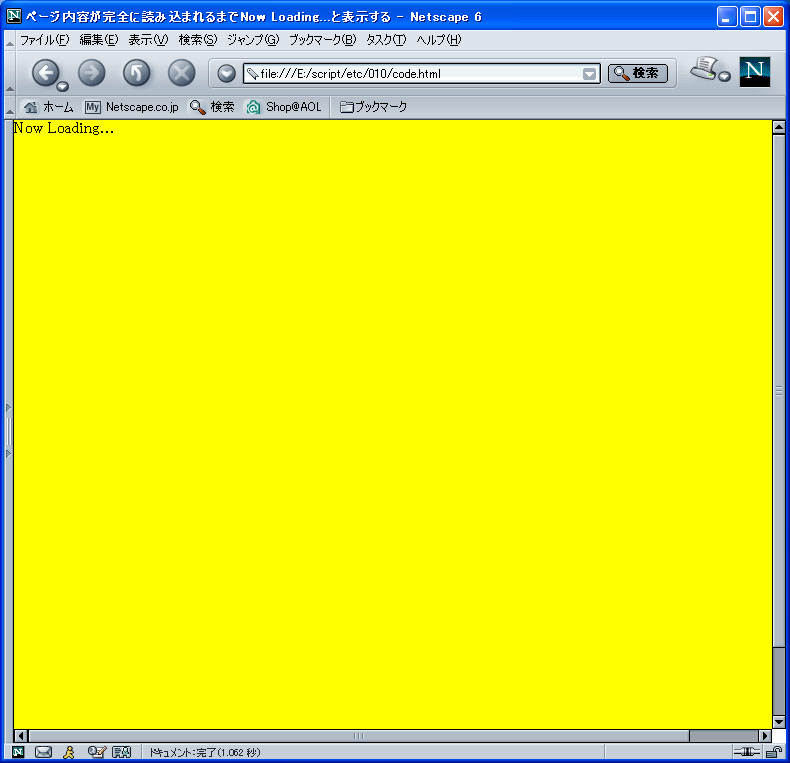The width and height of the screenshot is (790, 763).
Task: Open Instant Messenger running man icon
Action: coord(69,752)
